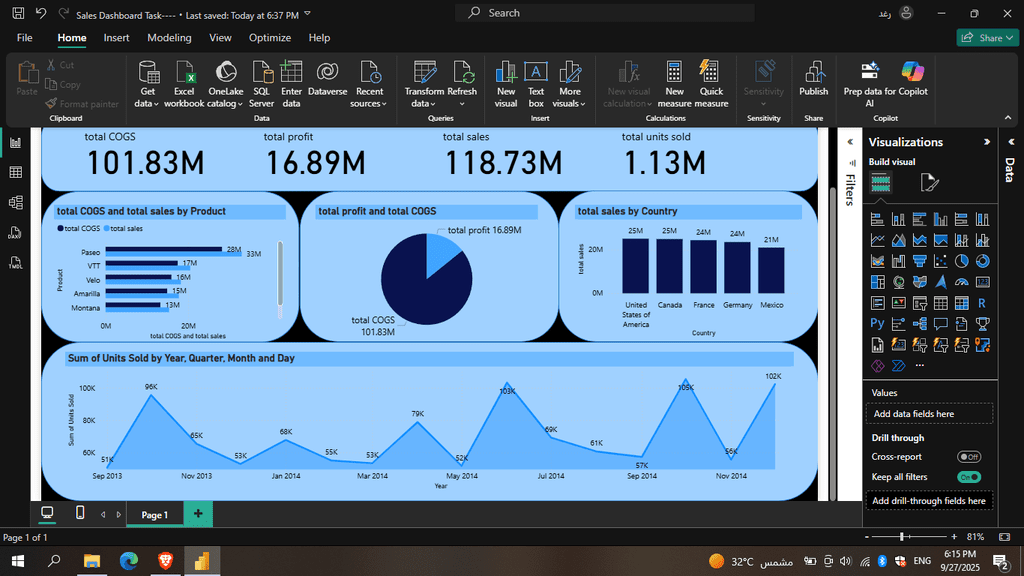Disable the Keep all filters toggle
The height and width of the screenshot is (576, 1024).
(968, 478)
